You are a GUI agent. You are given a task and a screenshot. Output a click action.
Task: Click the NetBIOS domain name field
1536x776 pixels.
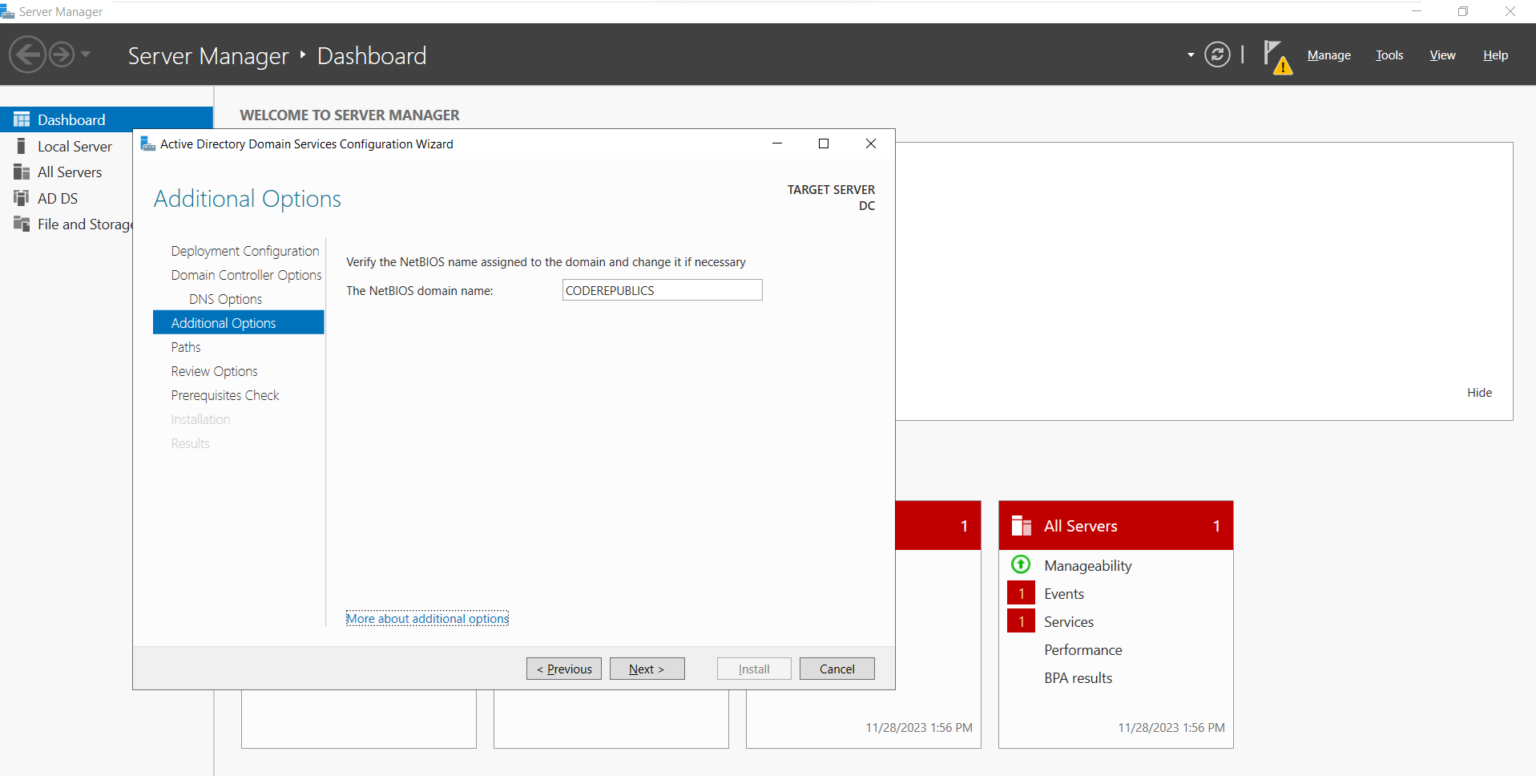(x=661, y=289)
